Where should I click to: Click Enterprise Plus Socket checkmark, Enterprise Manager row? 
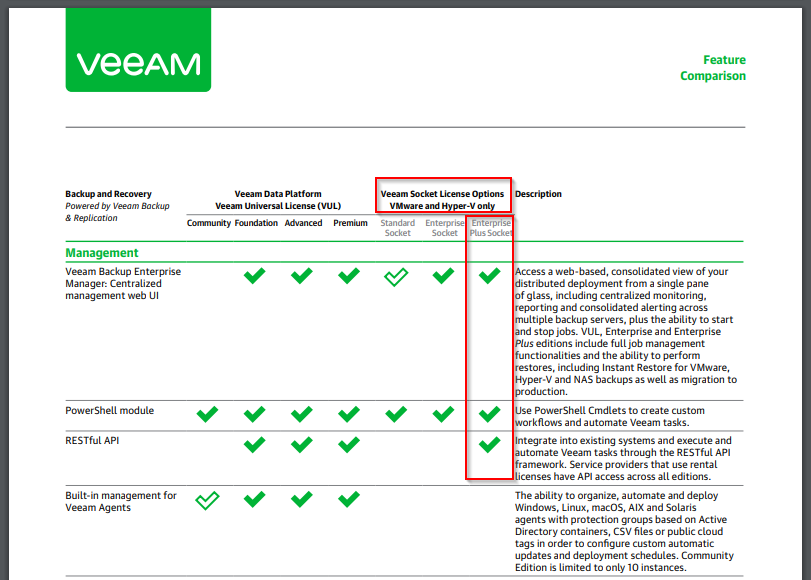(x=489, y=276)
